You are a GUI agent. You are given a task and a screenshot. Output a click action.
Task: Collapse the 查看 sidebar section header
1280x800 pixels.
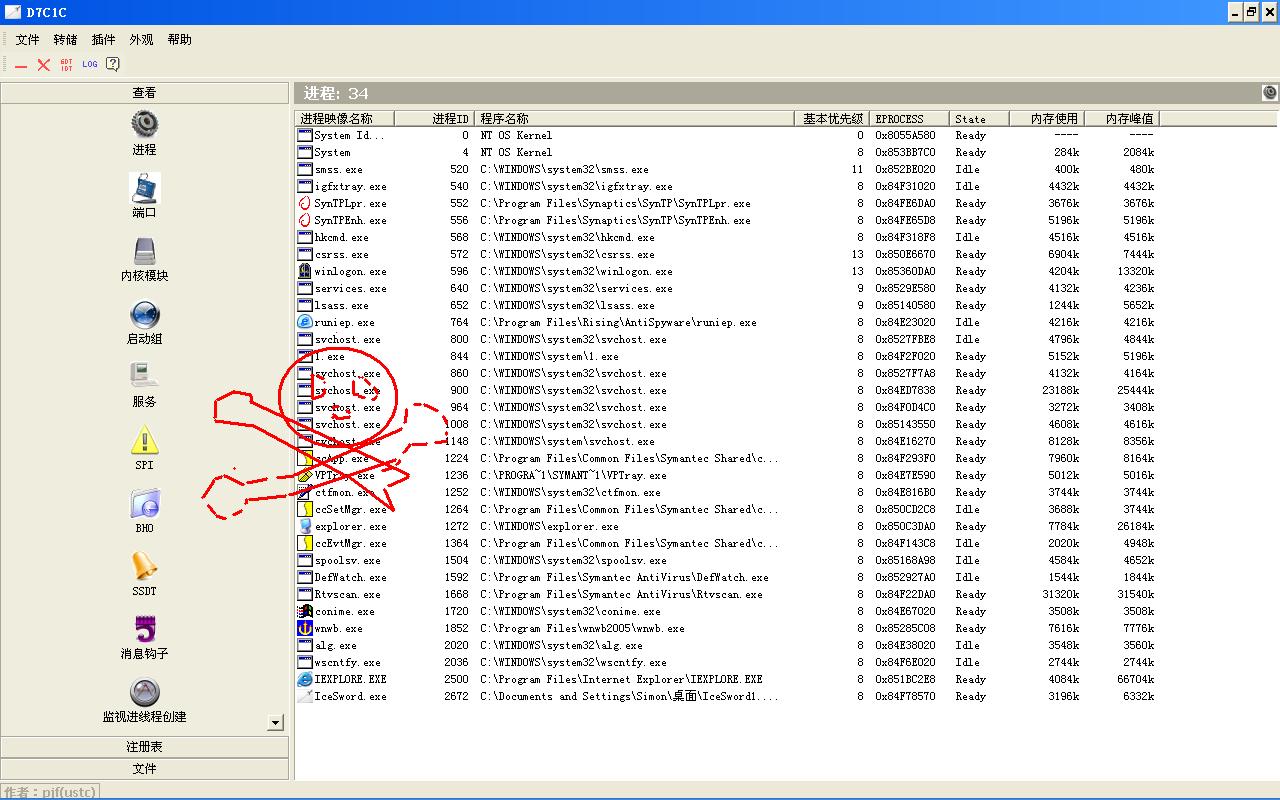point(145,93)
